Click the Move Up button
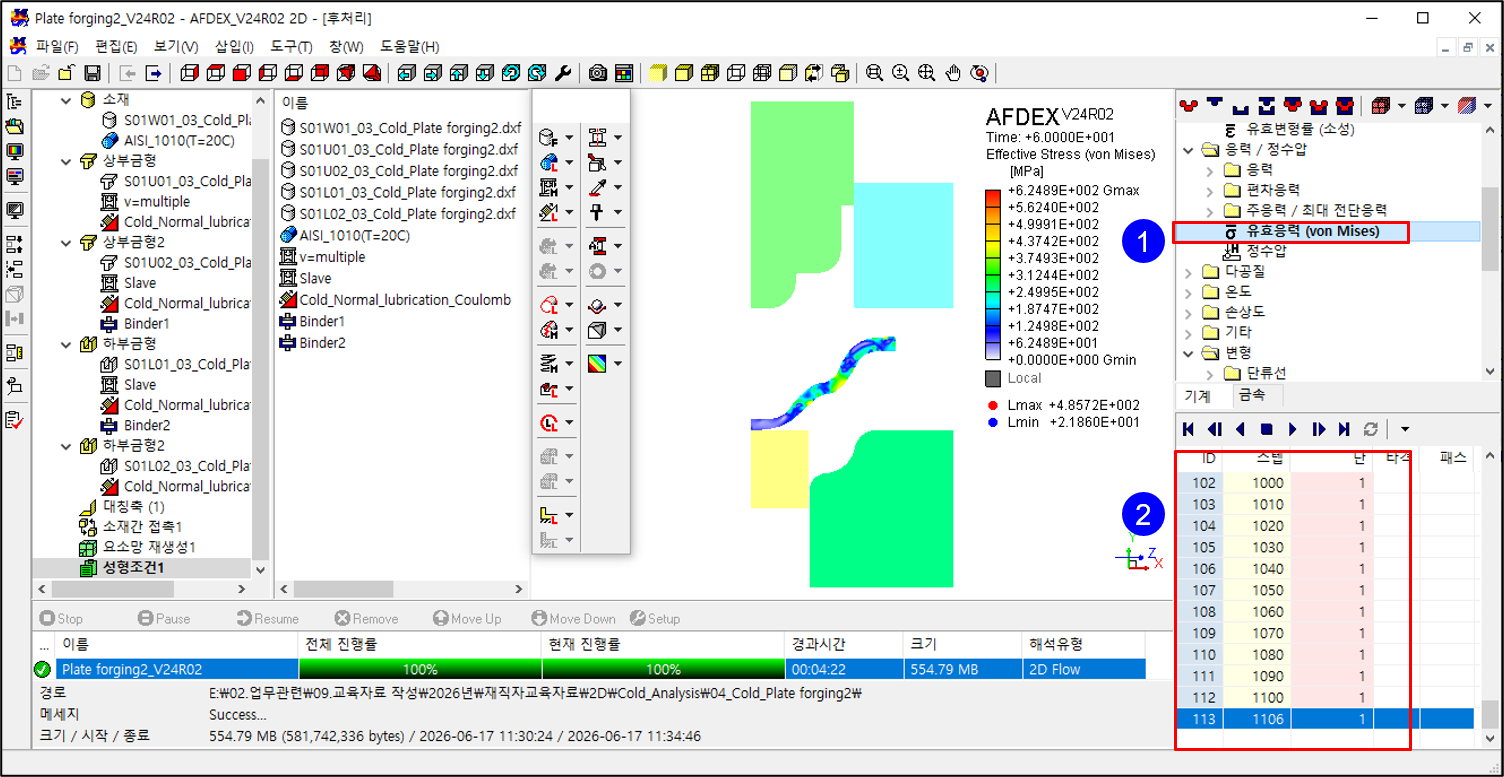Image resolution: width=1504 pixels, height=777 pixels. coord(467,619)
